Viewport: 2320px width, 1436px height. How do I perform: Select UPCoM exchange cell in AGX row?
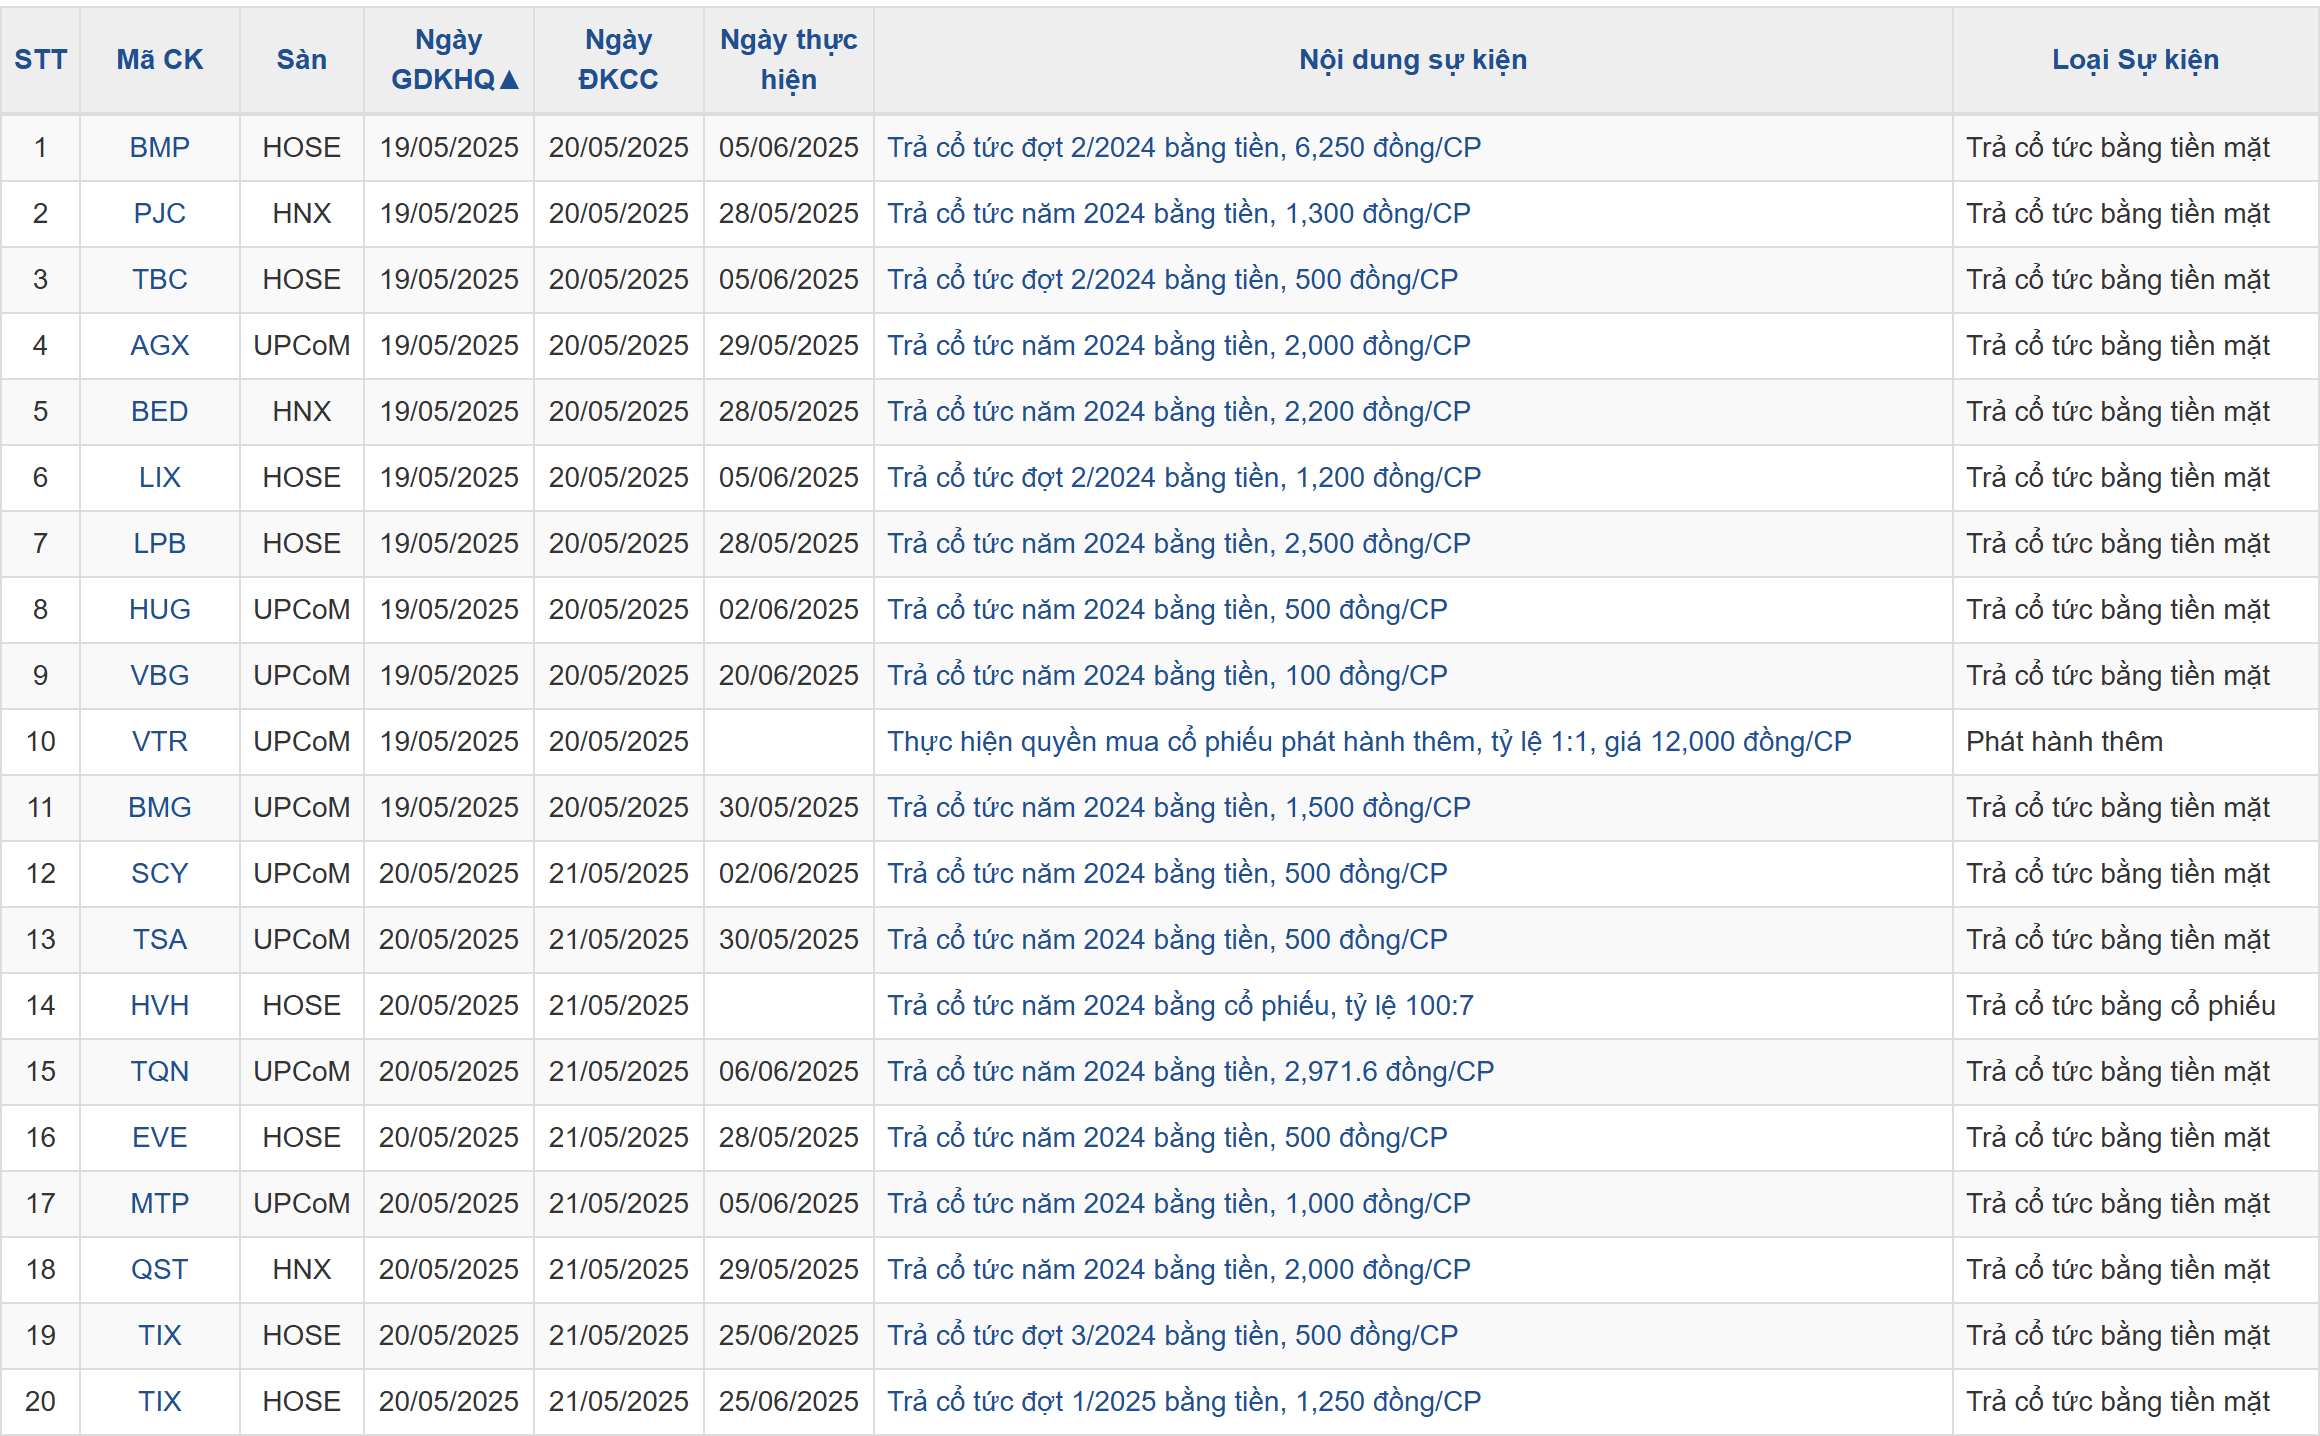click(x=302, y=345)
